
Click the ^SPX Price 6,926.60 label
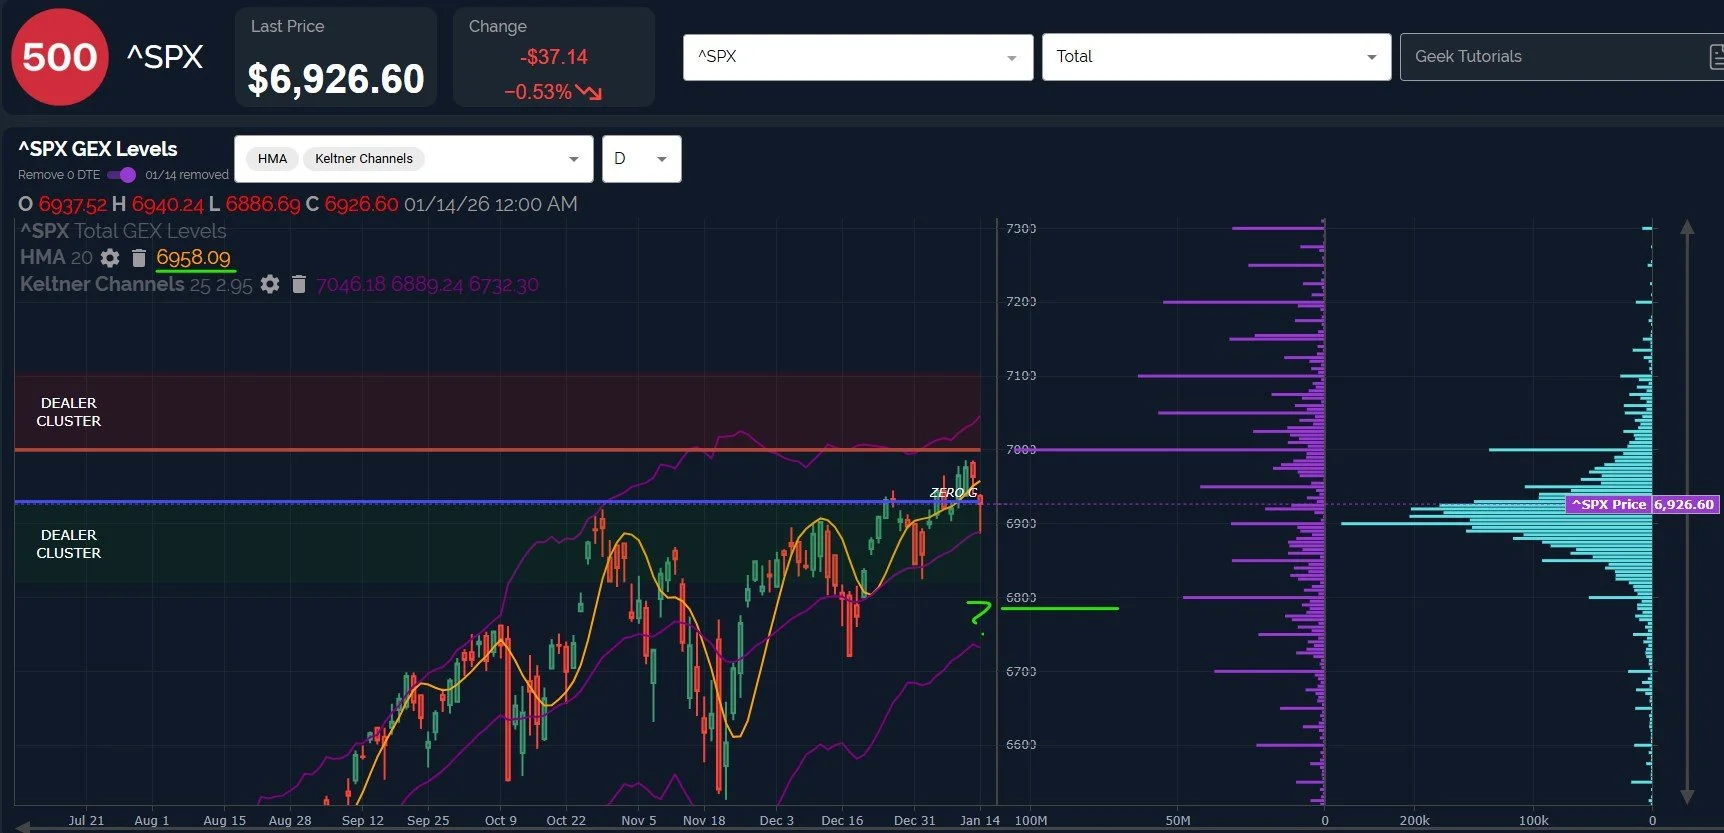[x=1642, y=504]
